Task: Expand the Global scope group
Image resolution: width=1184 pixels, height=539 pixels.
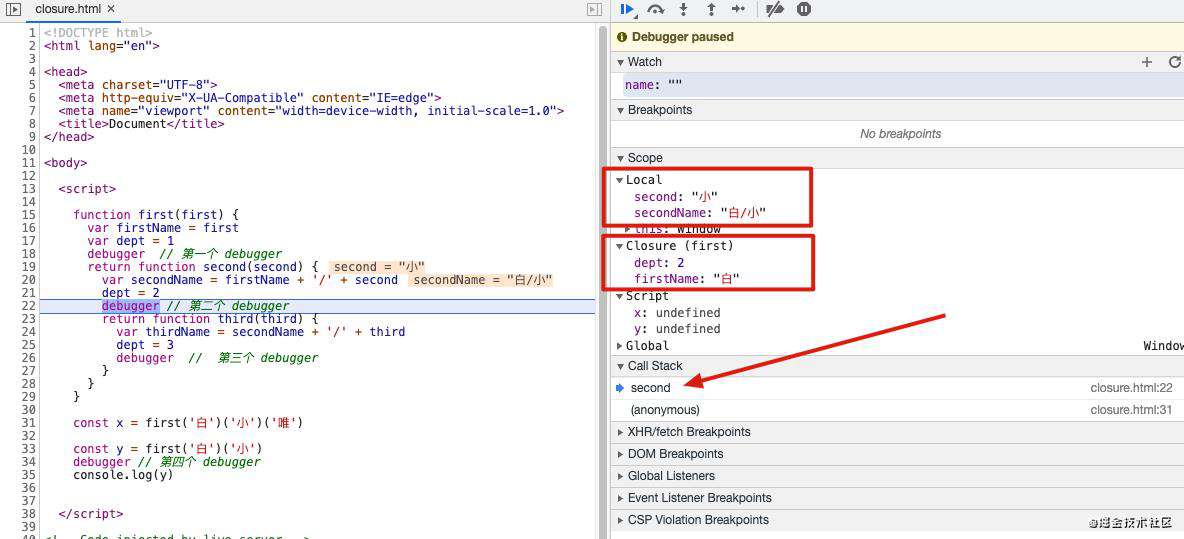Action: coord(620,346)
